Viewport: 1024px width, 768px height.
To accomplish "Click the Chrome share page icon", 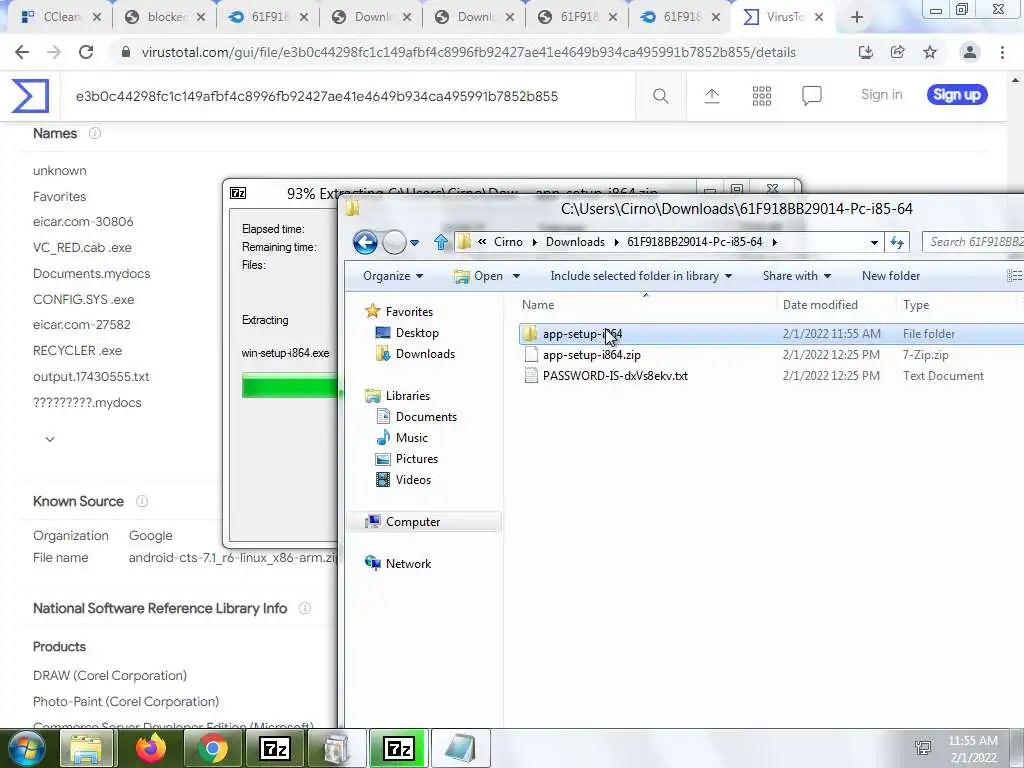I will [897, 52].
